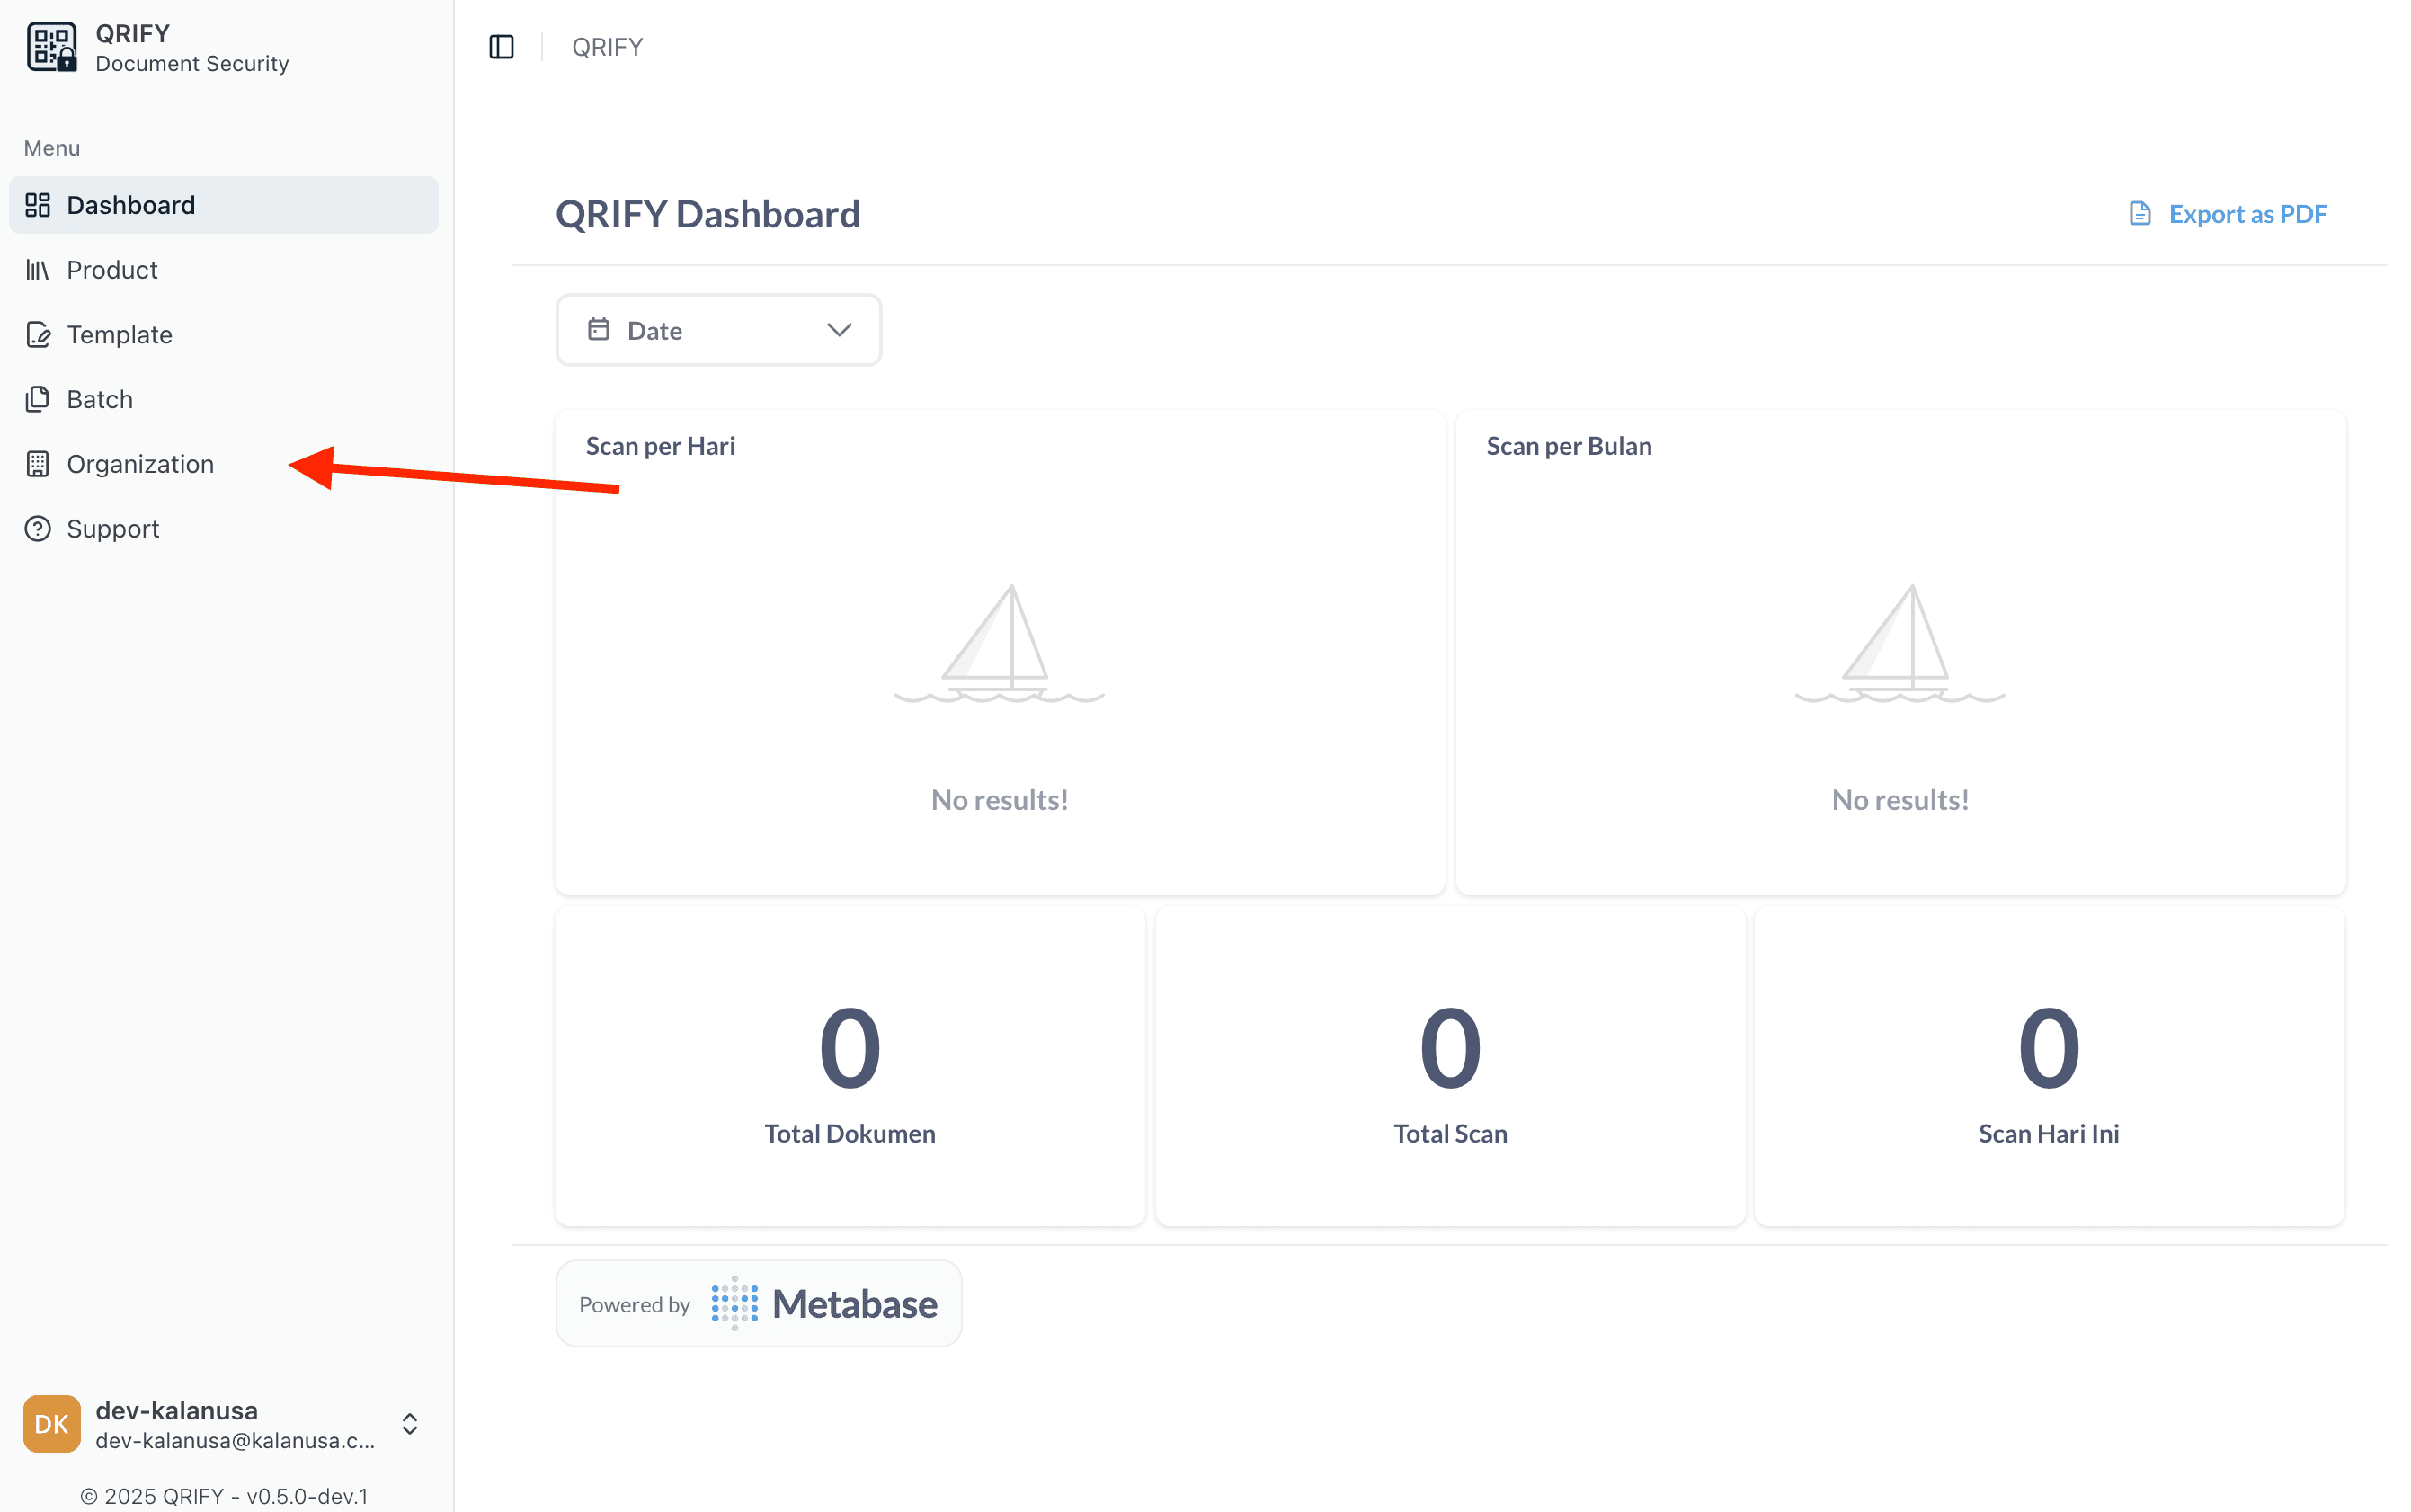Click the Support question mark icon
This screenshot has height=1512, width=2411.
(x=38, y=528)
